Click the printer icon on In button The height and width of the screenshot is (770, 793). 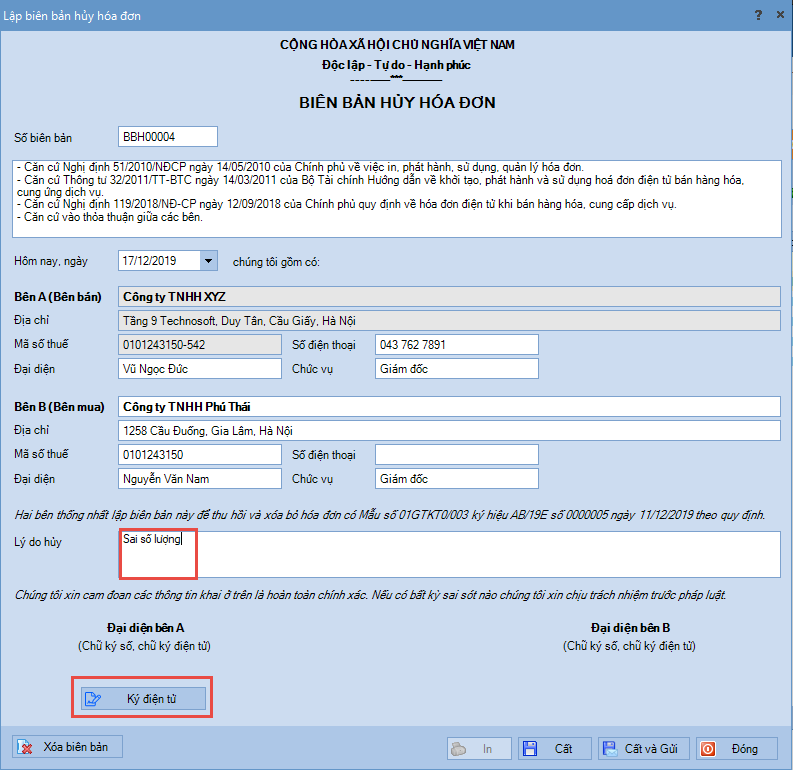pyautogui.click(x=459, y=749)
